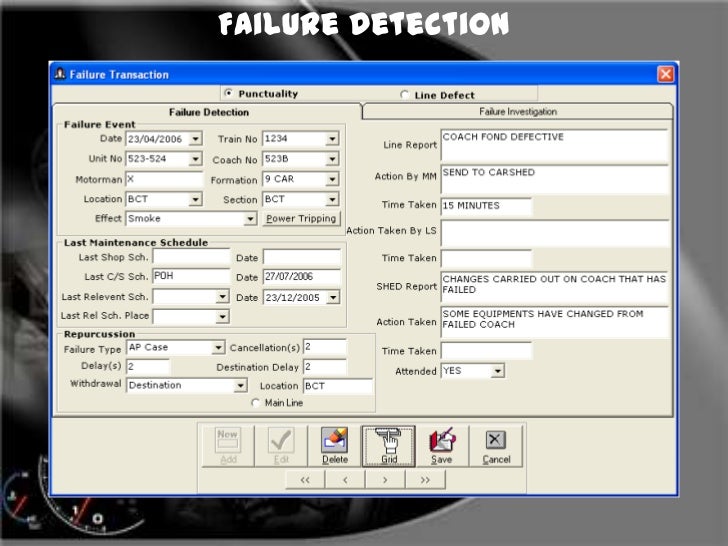
Task: Click the SHED Report text box
Action: [x=554, y=287]
